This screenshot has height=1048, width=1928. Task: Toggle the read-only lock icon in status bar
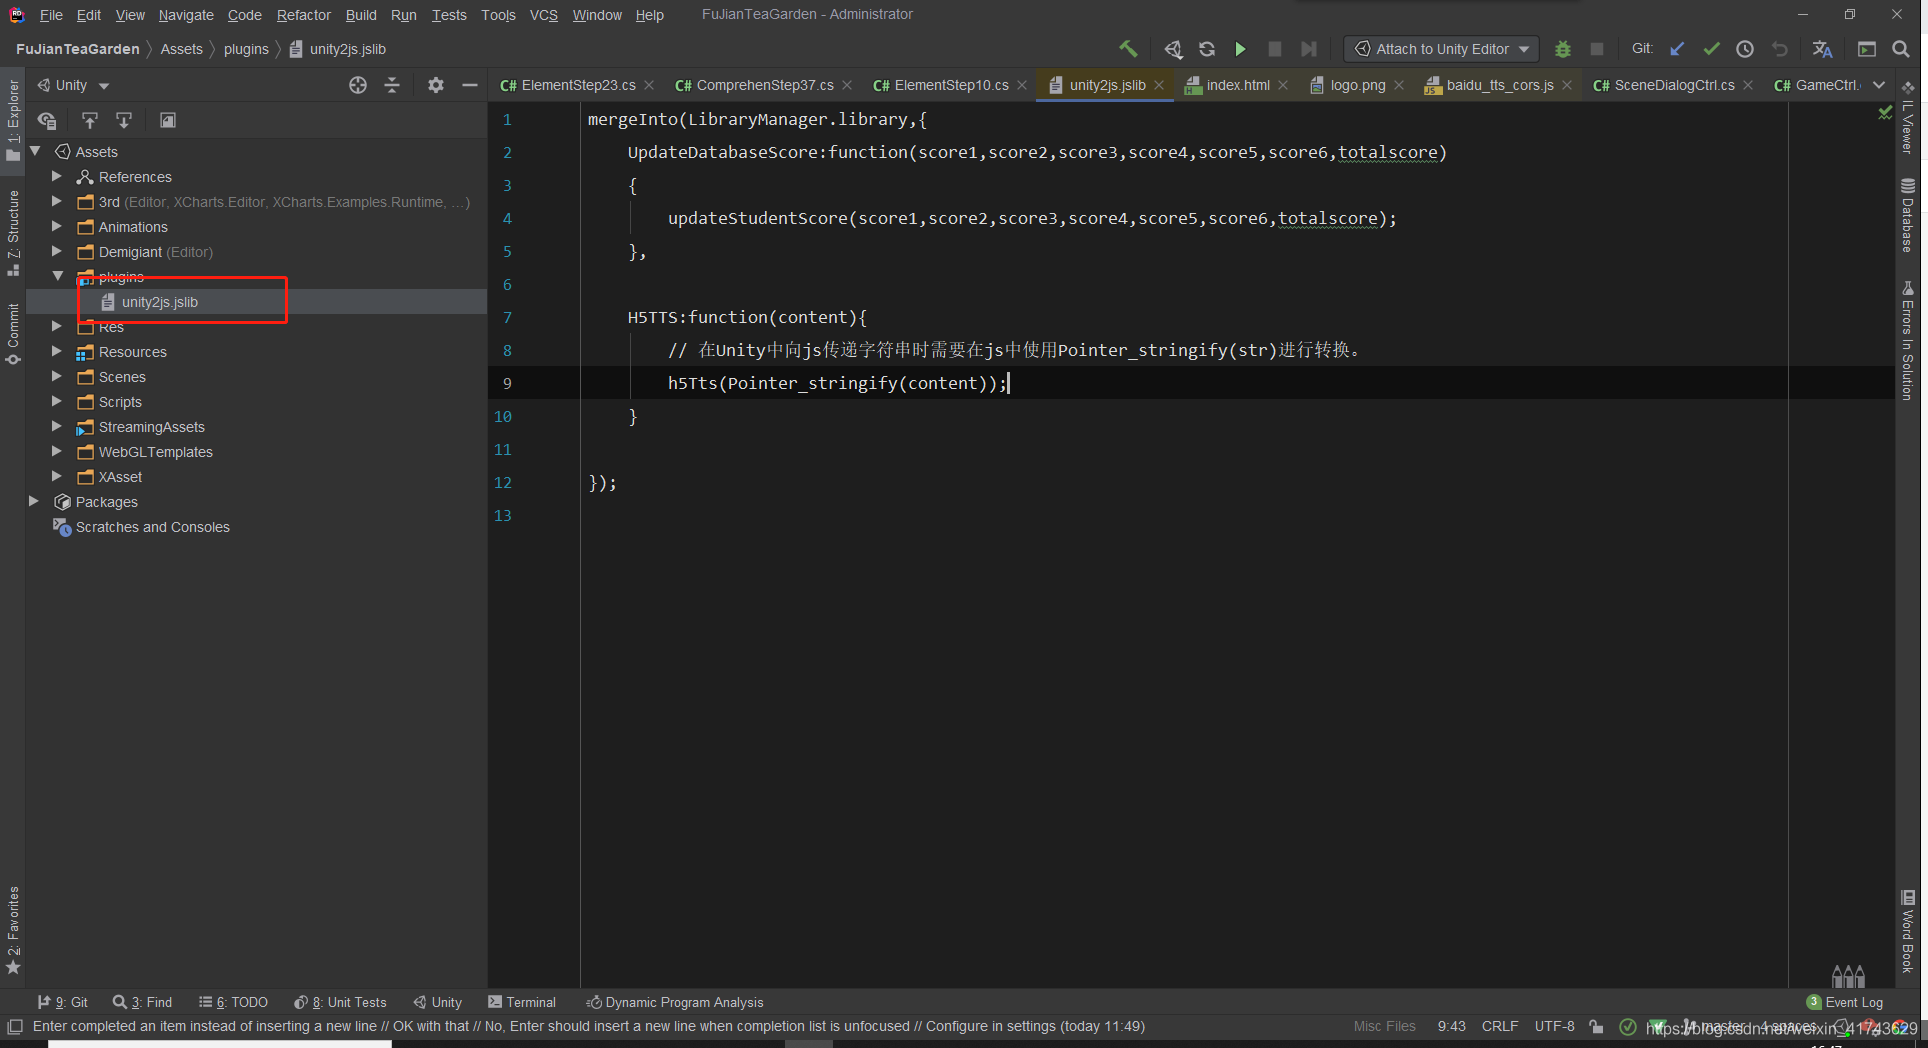point(1596,1027)
